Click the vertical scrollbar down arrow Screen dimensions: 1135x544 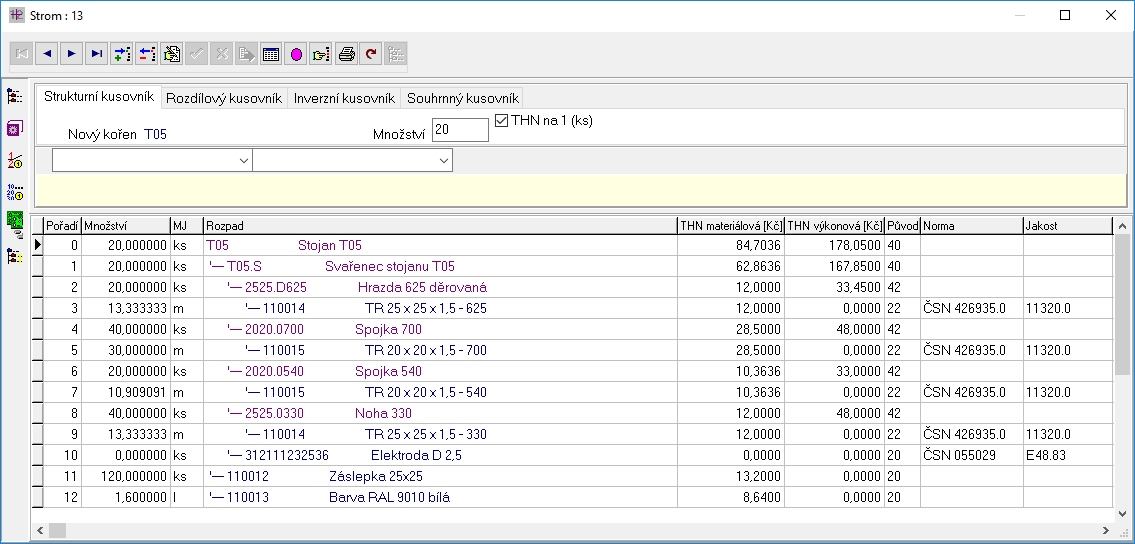click(x=1123, y=513)
